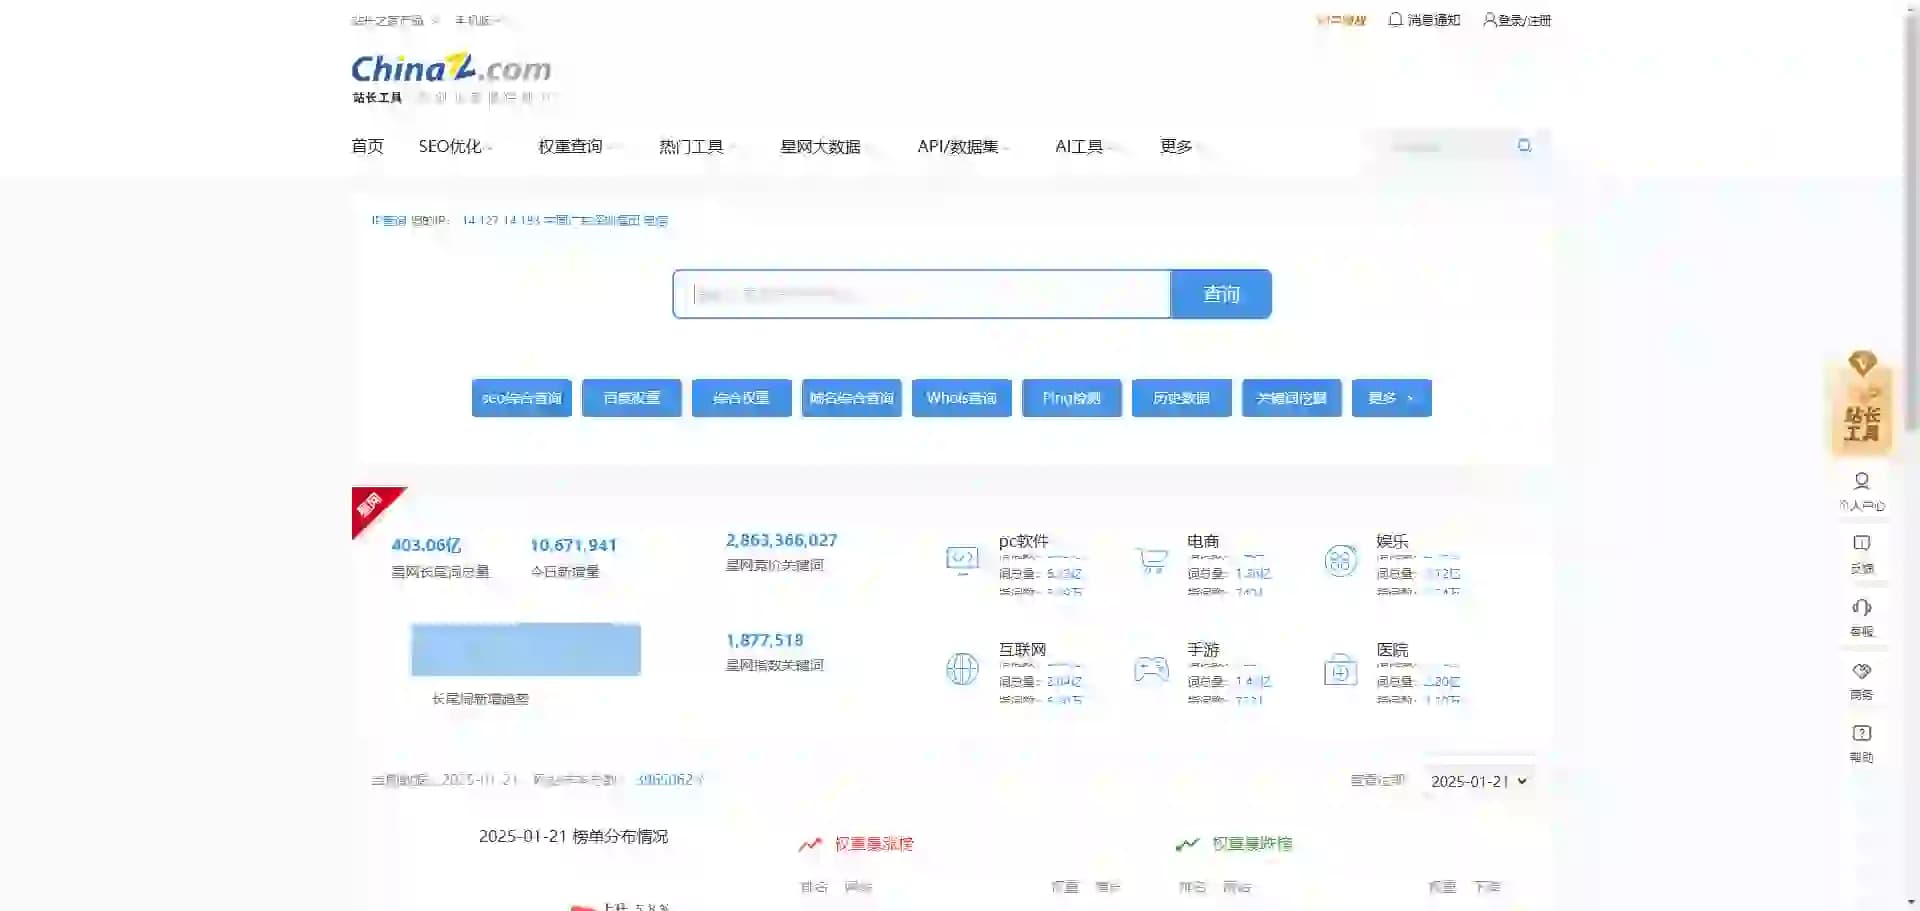The height and width of the screenshot is (911, 1920).
Task: Click the 医院 medical kit icon
Action: 1340,668
